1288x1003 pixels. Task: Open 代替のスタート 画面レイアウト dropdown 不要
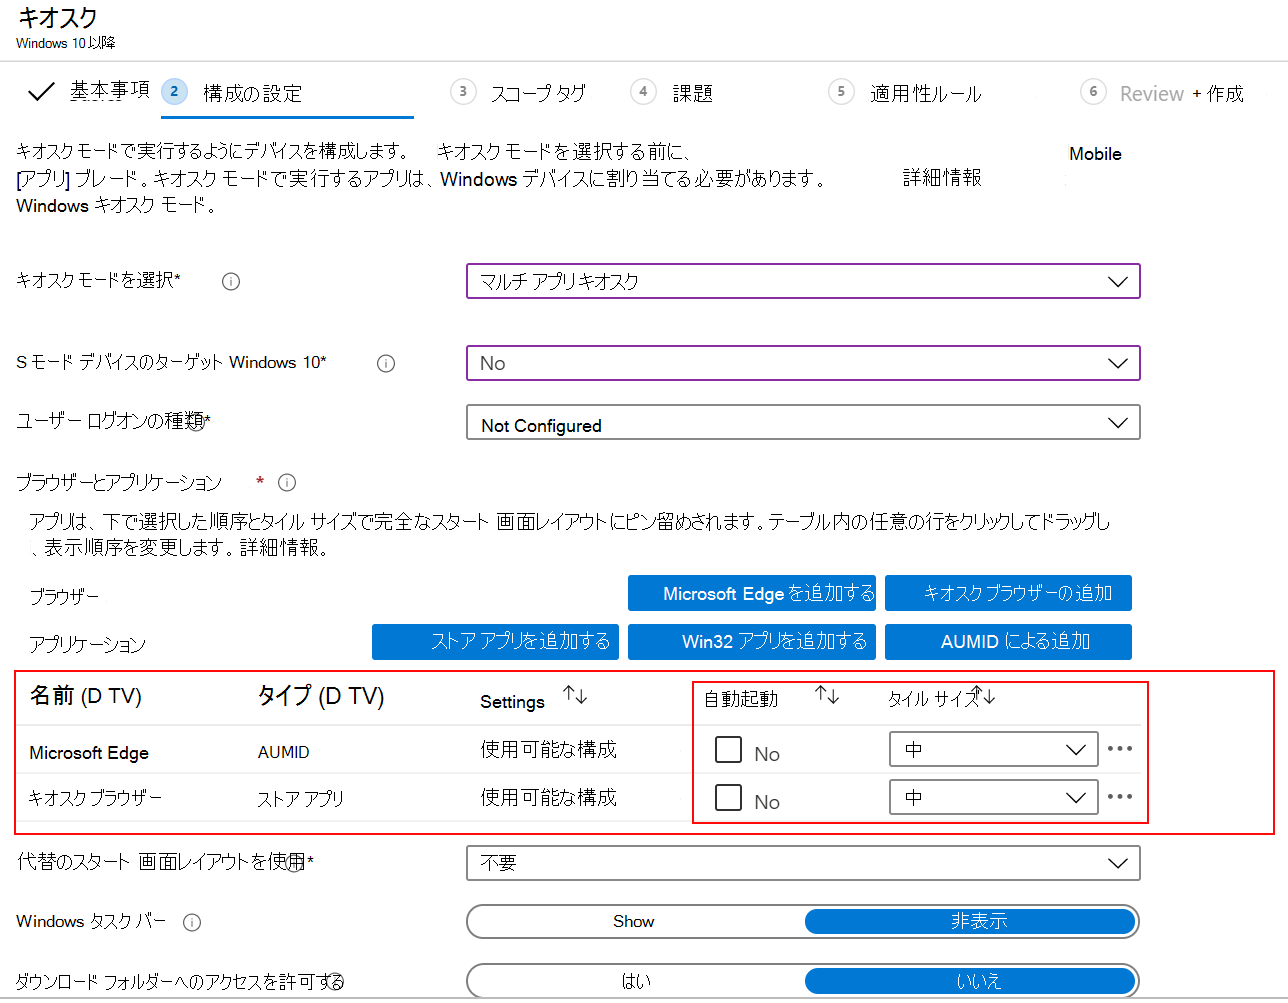point(803,863)
